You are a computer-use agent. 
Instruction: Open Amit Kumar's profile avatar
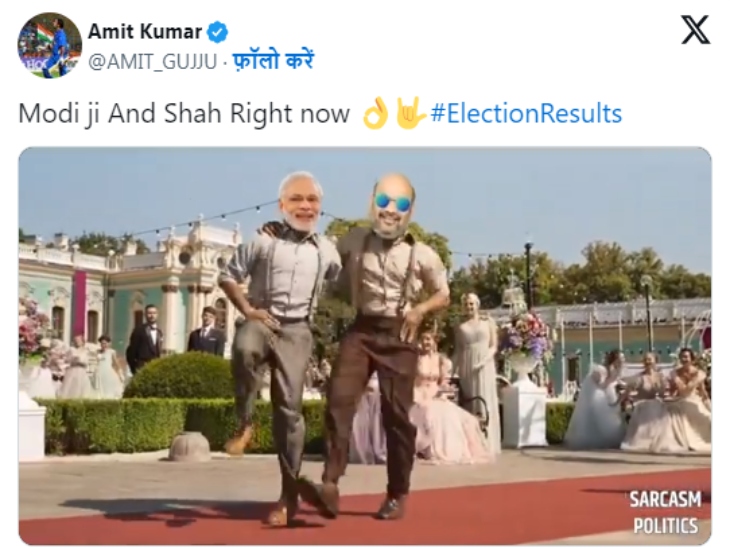pos(50,46)
